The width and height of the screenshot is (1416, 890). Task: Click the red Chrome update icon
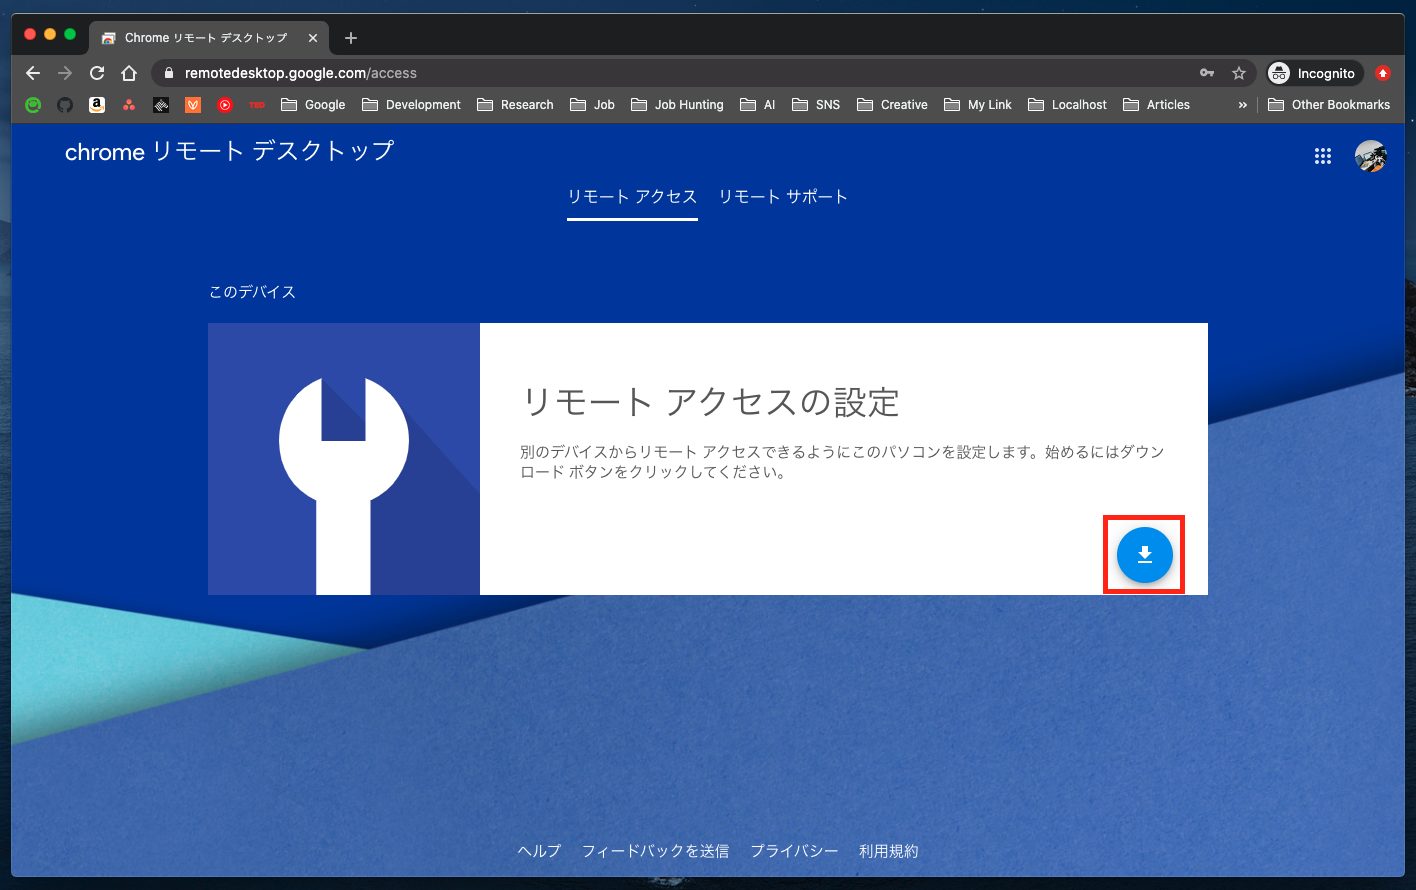pyautogui.click(x=1383, y=73)
